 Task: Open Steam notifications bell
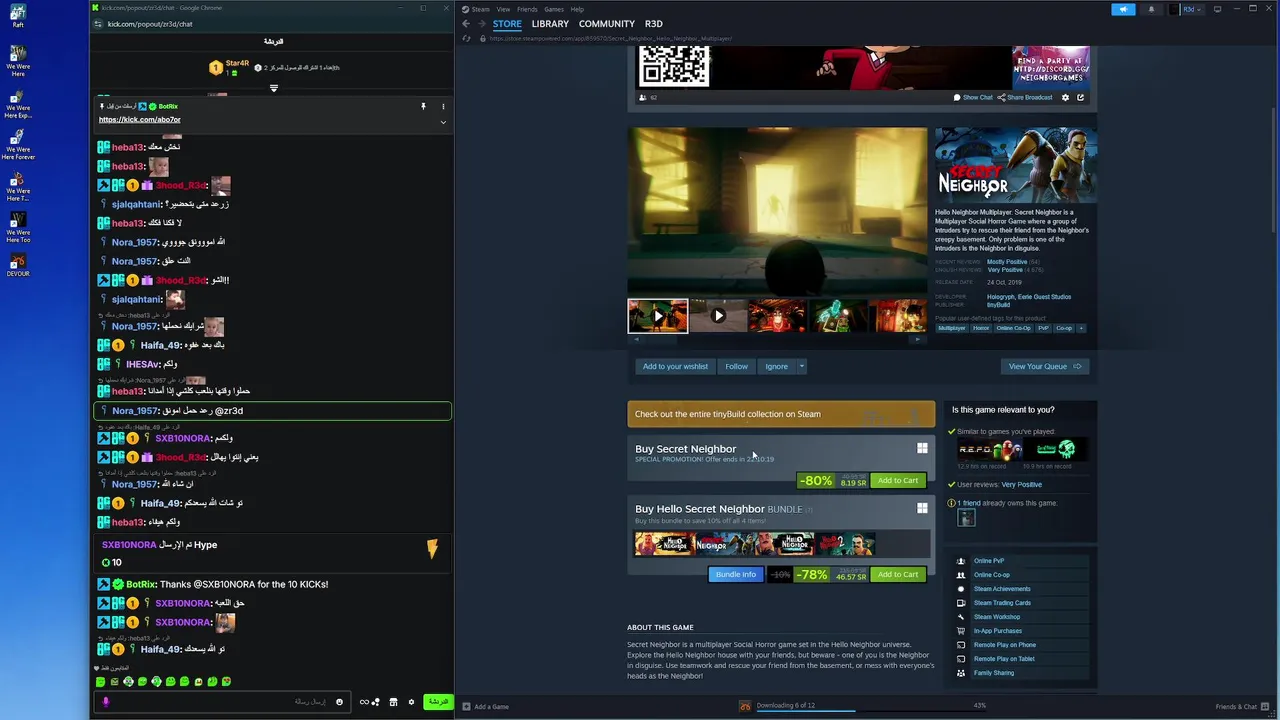(x=1151, y=9)
